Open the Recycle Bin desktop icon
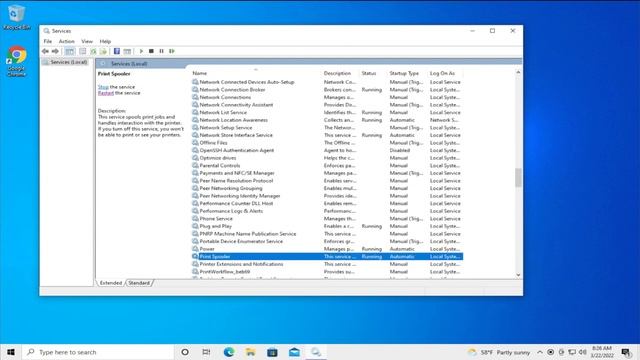 point(17,17)
